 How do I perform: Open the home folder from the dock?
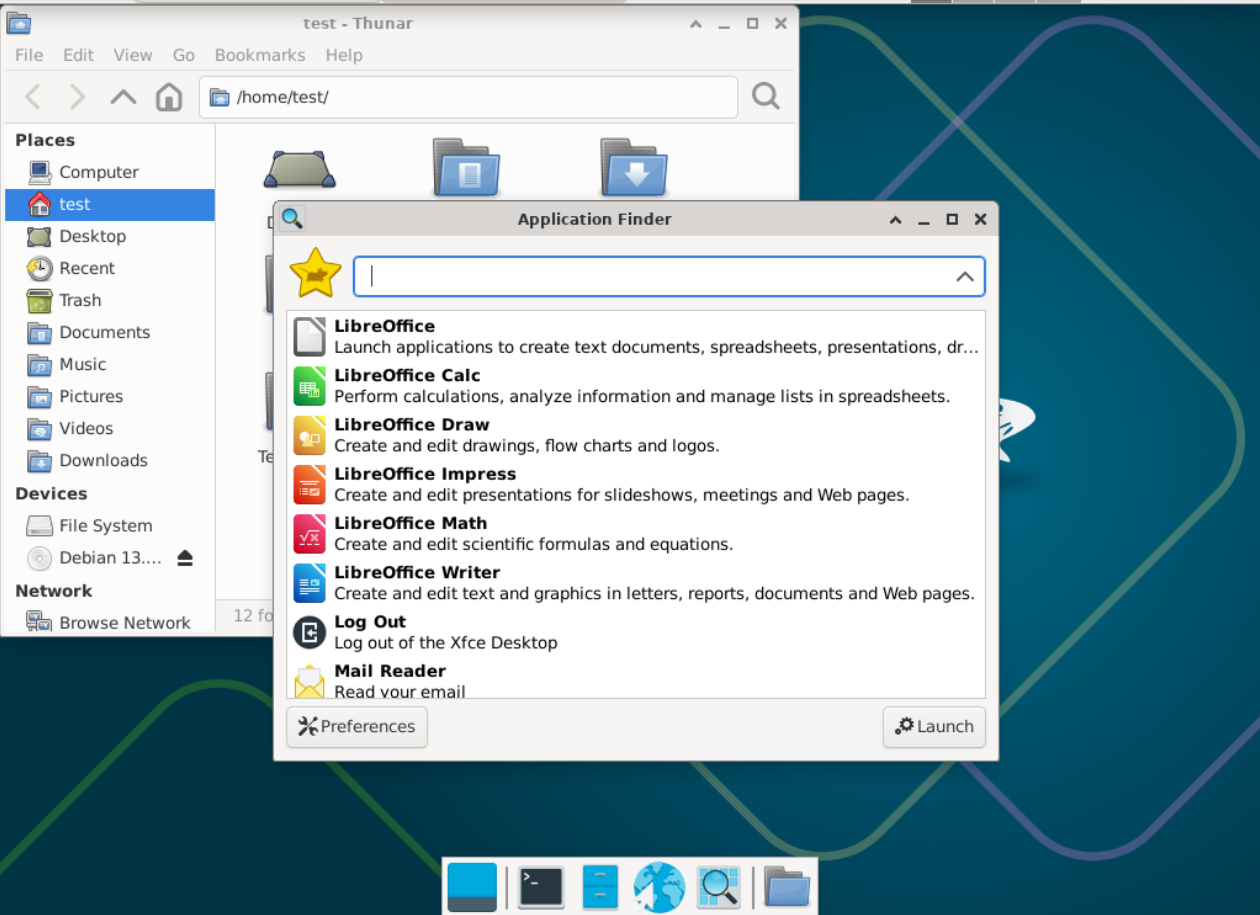[x=787, y=886]
